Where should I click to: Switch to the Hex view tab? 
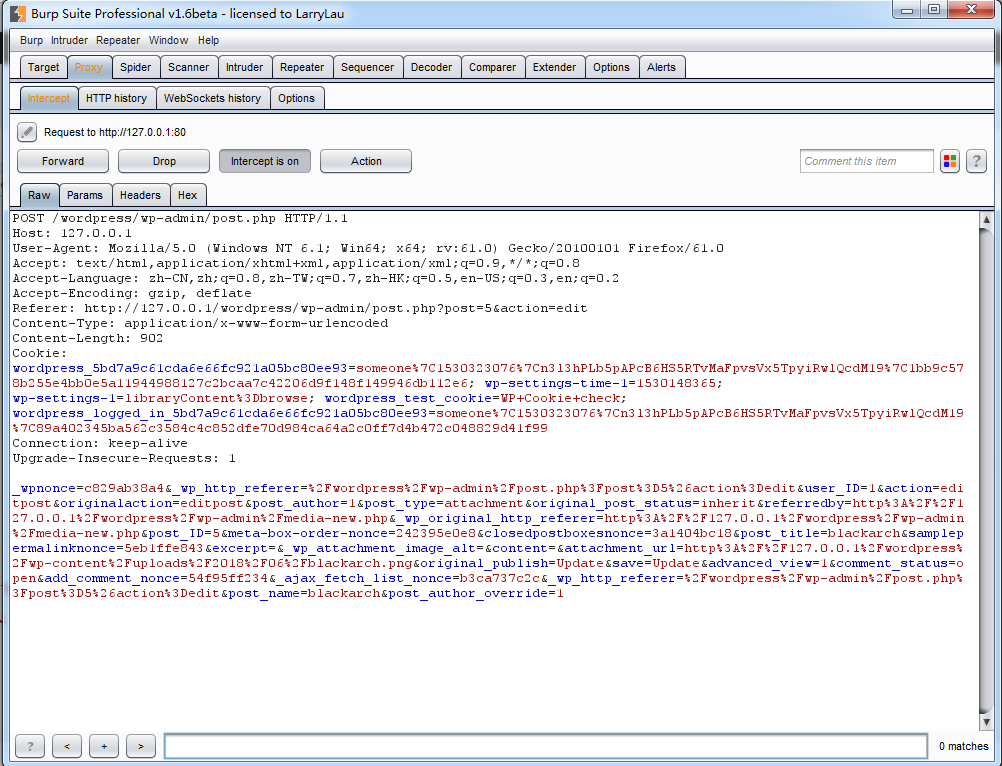[187, 195]
